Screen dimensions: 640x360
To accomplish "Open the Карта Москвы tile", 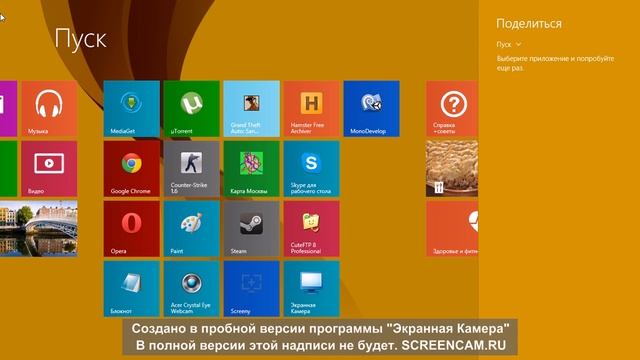I will (x=251, y=169).
